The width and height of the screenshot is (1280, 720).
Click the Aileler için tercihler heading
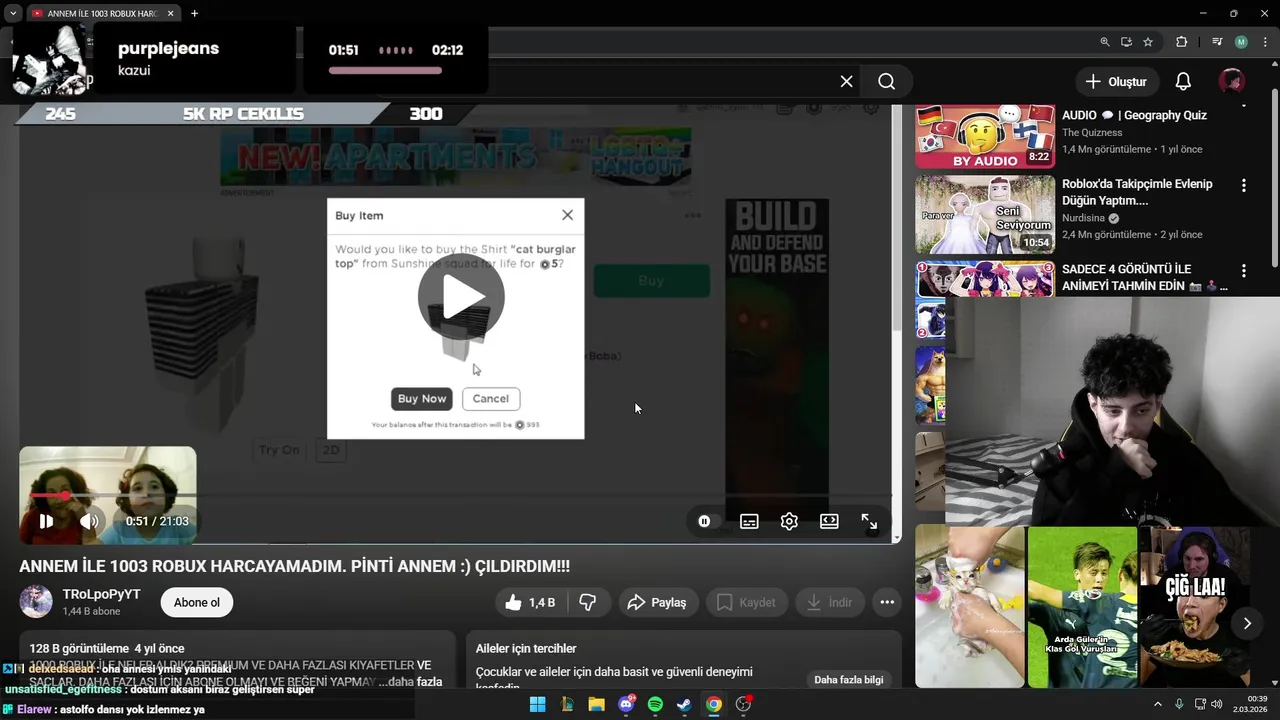point(526,649)
